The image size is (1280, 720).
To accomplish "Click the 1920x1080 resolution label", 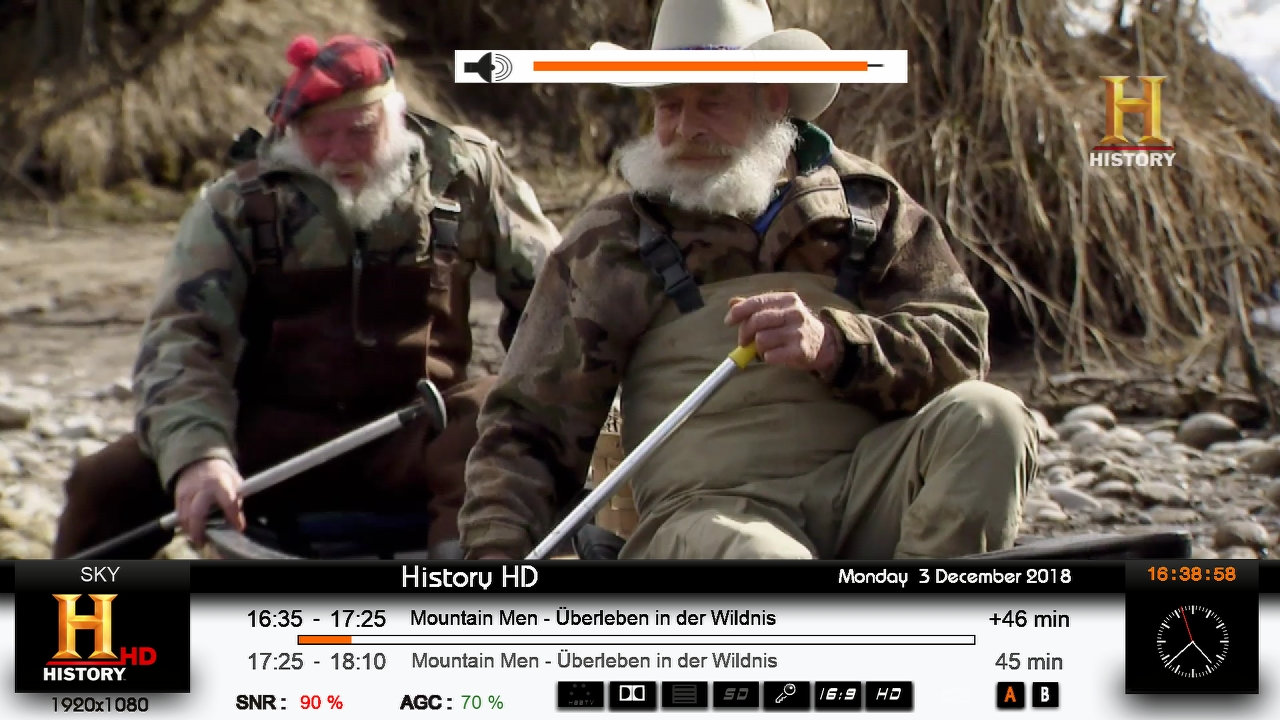I will 99,705.
